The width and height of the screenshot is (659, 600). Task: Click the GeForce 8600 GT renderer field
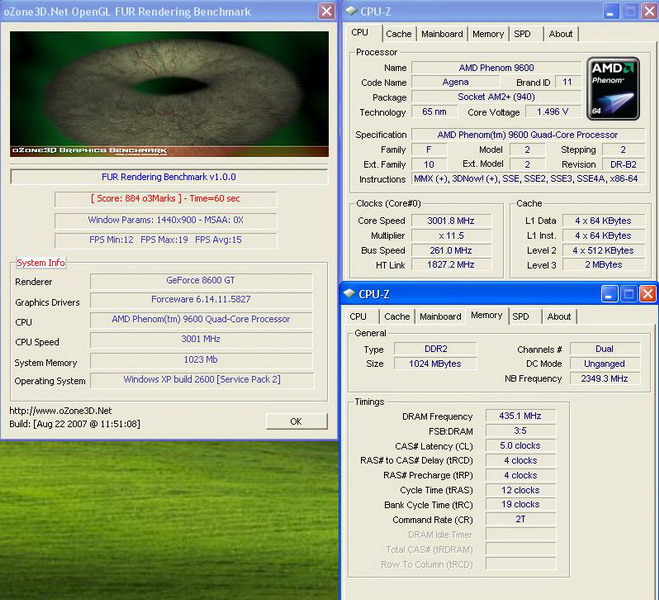201,280
